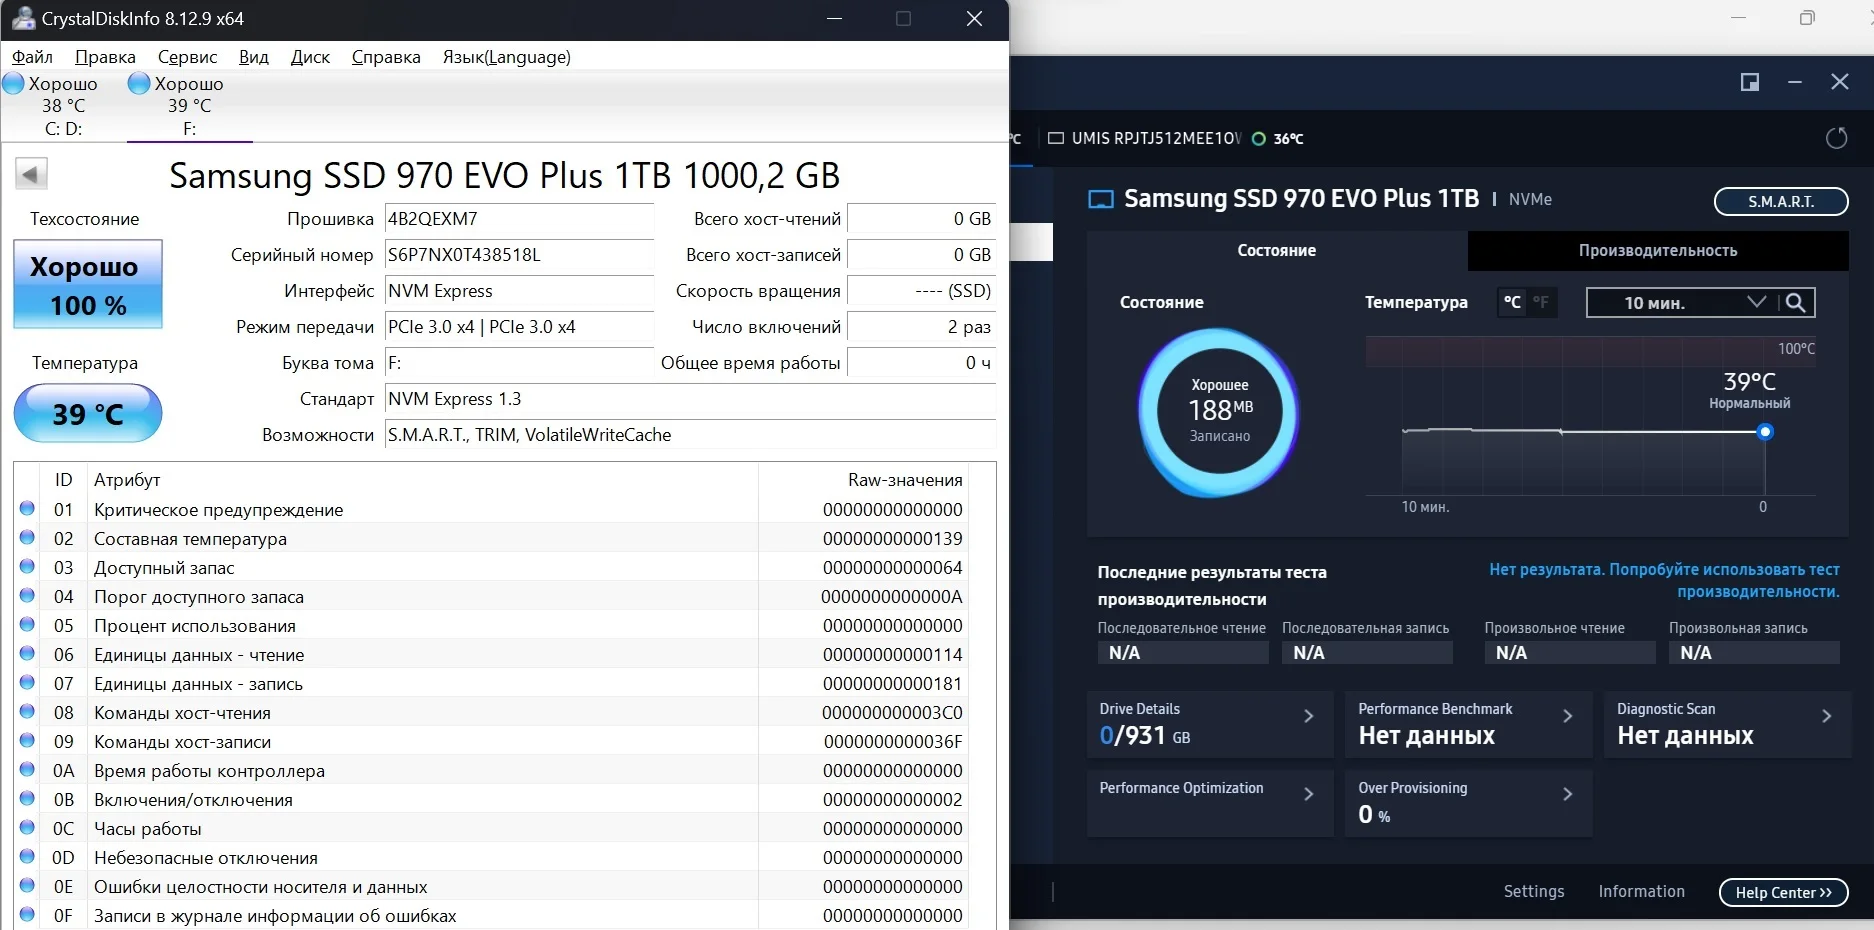1874x930 pixels.
Task: Click the PCIe 3.0 x4 transfer mode field
Action: coord(519,327)
